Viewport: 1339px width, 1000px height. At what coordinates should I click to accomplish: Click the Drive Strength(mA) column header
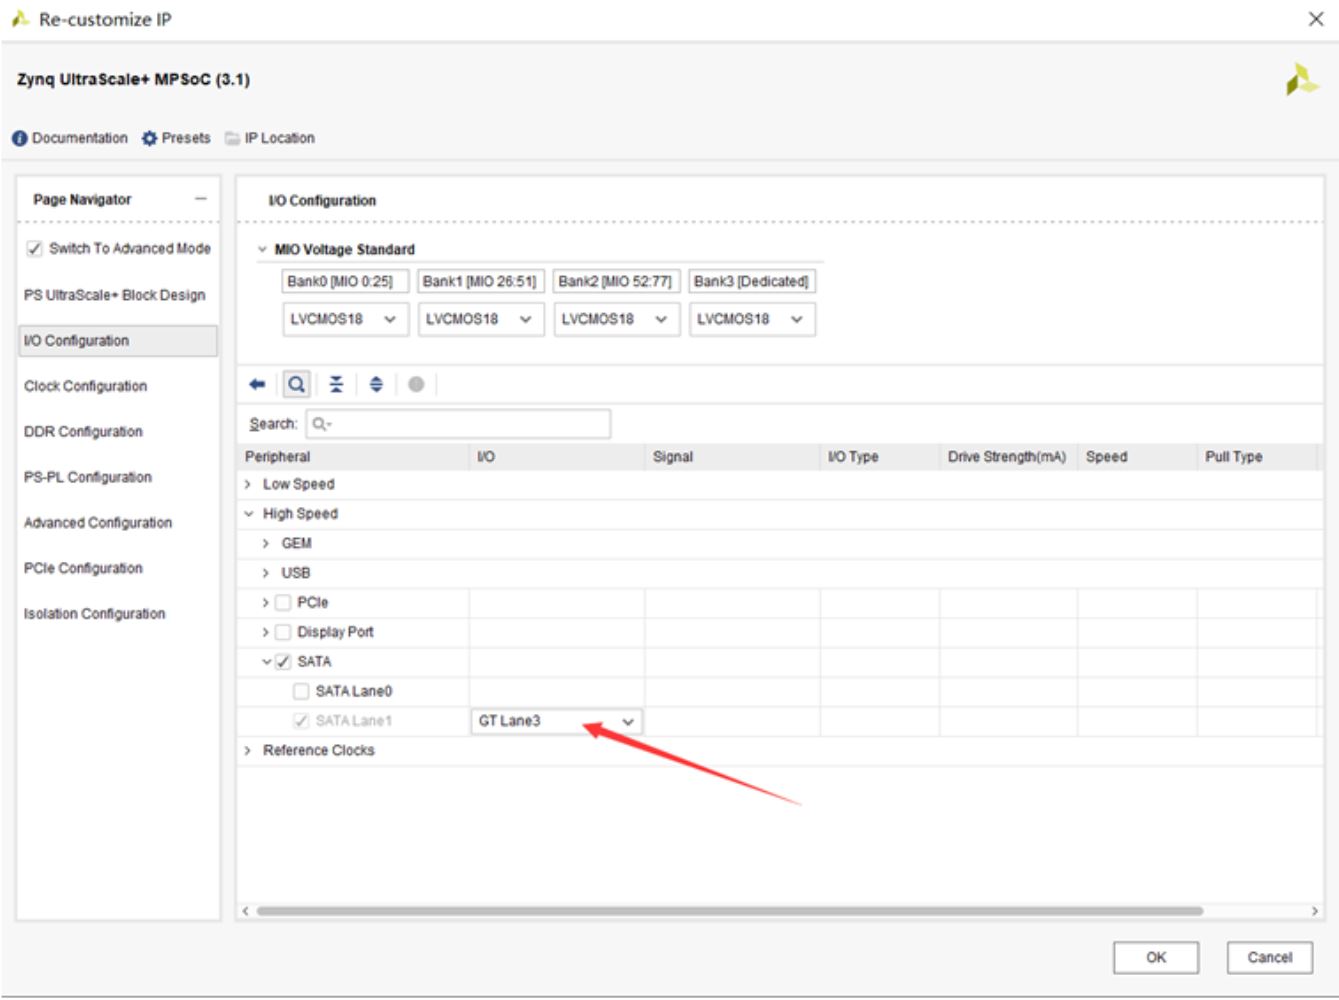tap(1008, 457)
